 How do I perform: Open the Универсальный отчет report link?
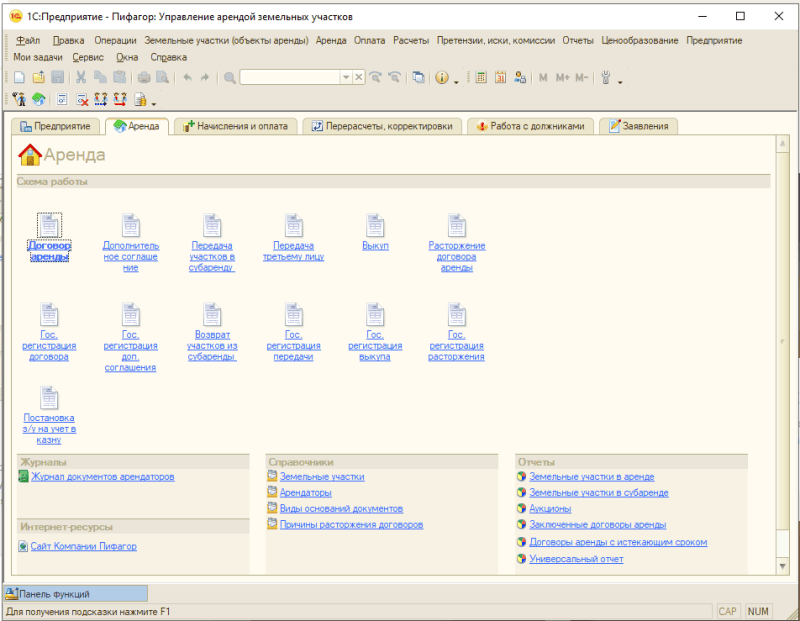[x=576, y=559]
